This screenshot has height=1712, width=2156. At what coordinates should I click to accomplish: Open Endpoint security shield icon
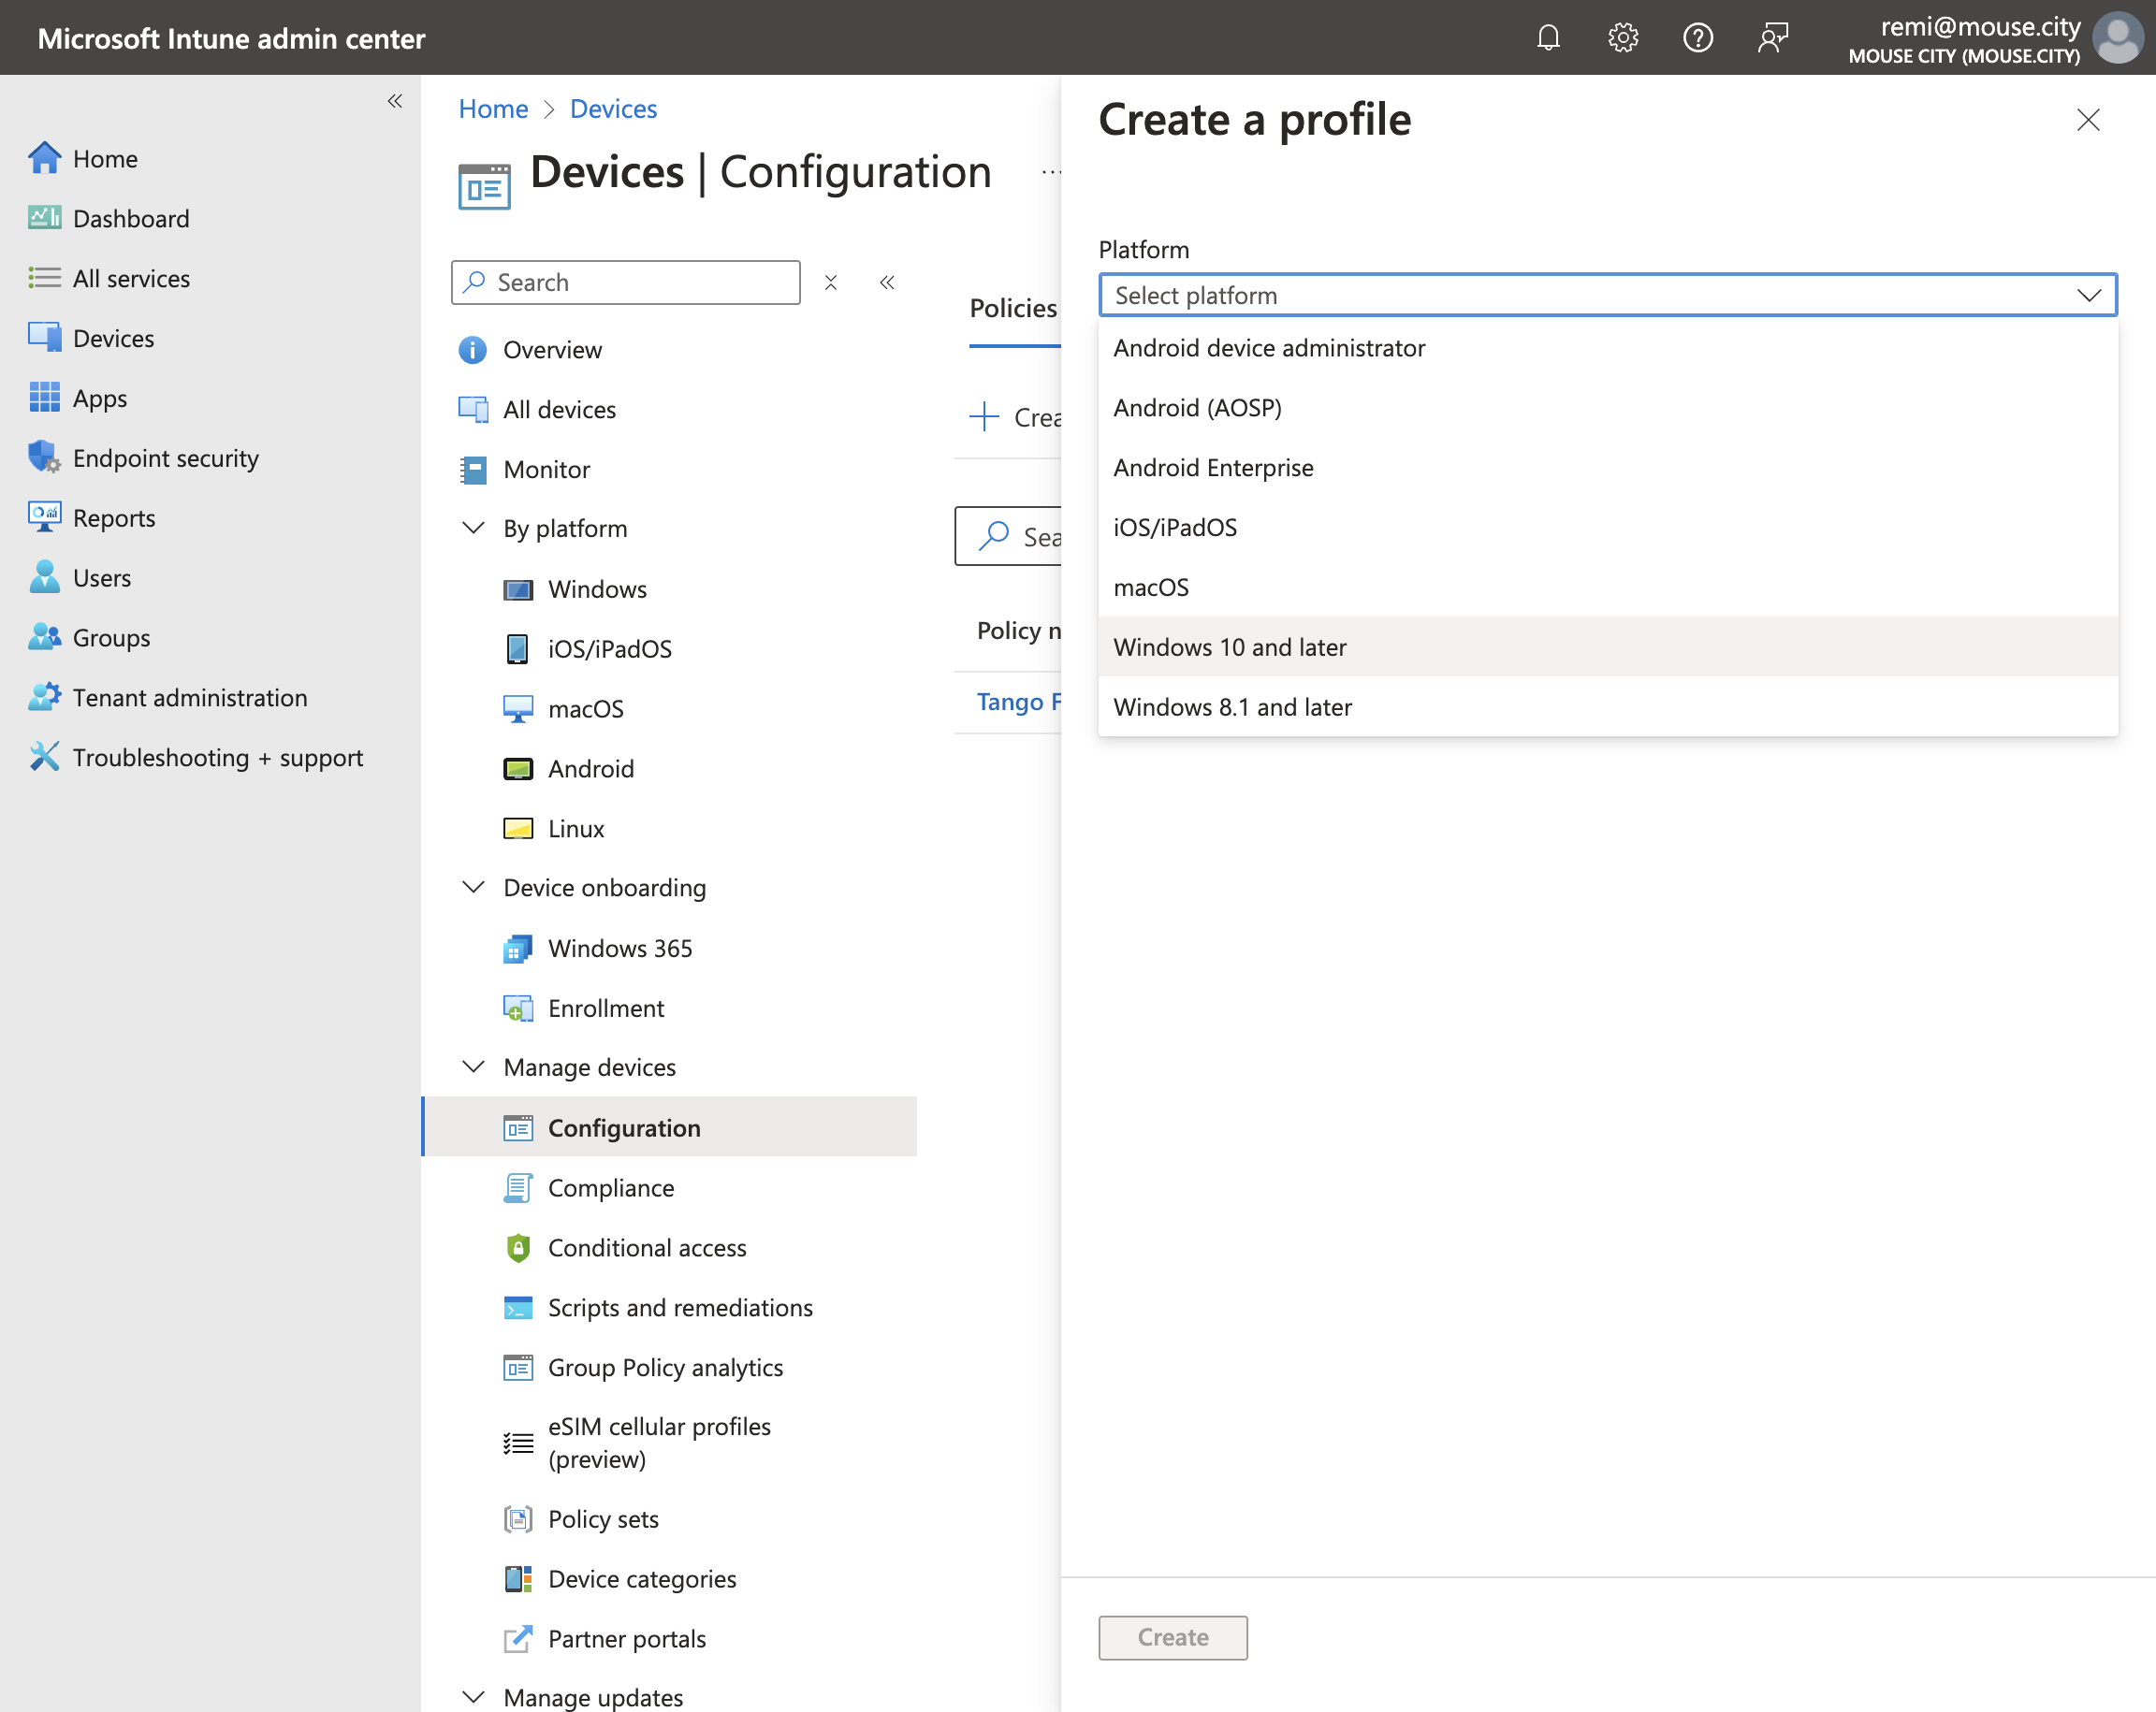click(x=45, y=457)
